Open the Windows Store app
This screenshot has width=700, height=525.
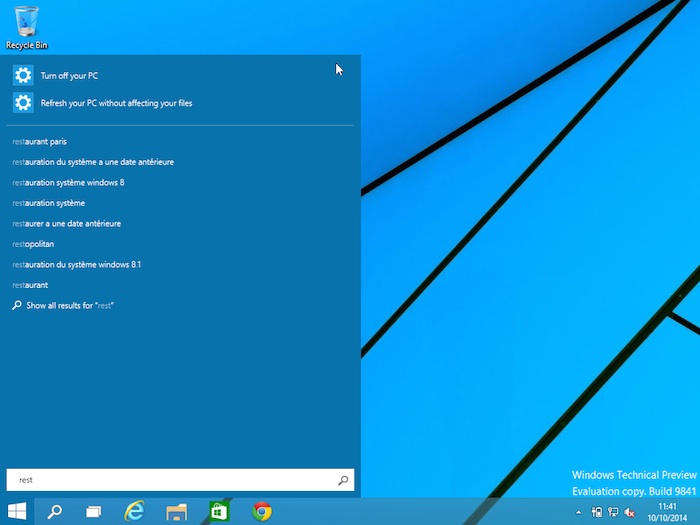[219, 511]
